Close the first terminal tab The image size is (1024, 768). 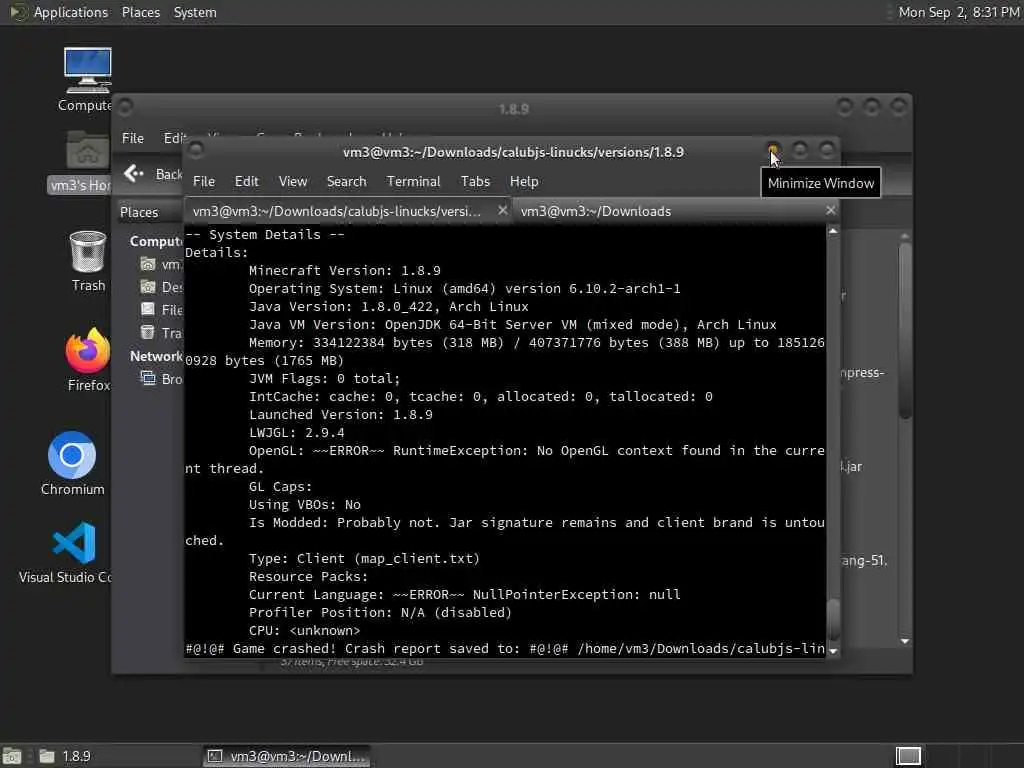pos(502,210)
